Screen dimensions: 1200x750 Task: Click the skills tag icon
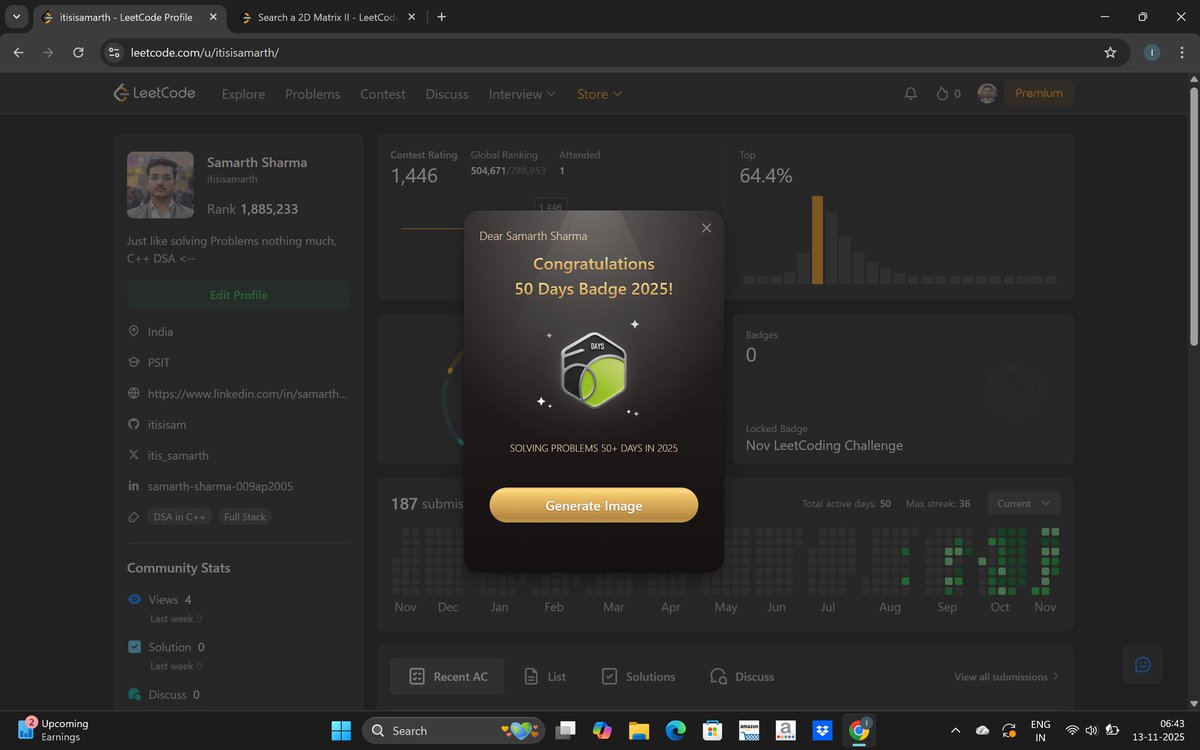[x=134, y=517]
